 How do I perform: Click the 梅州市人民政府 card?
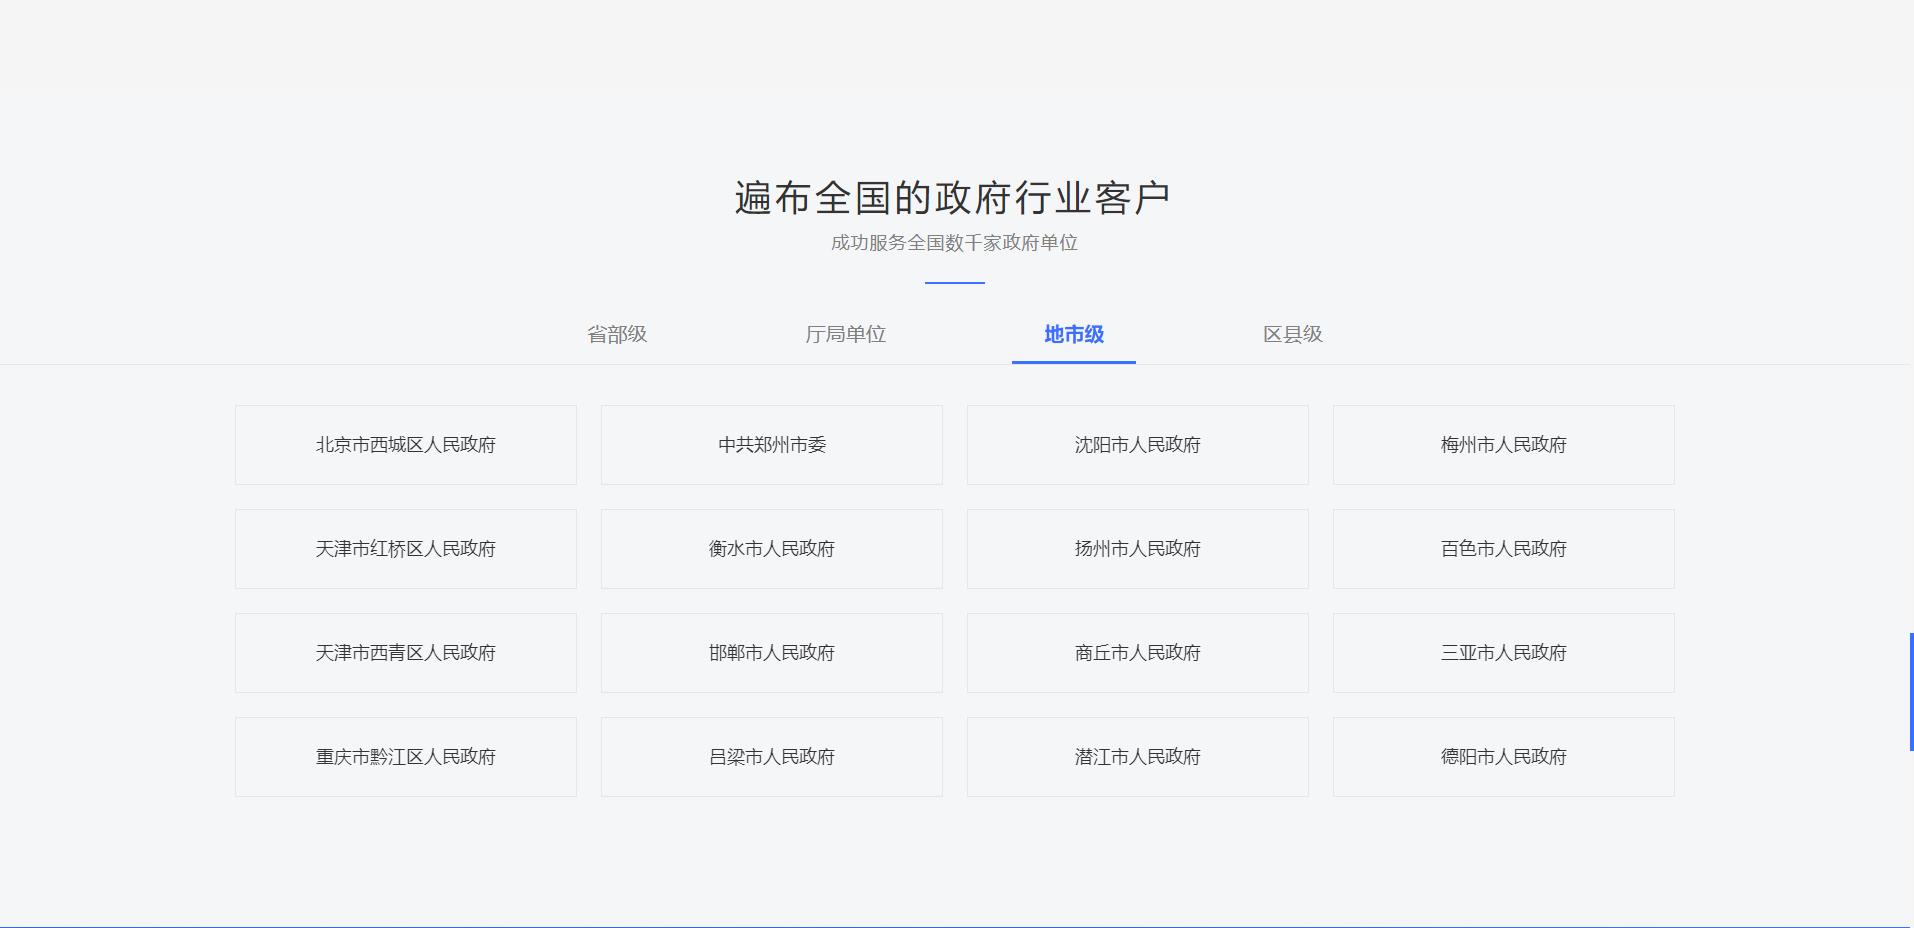[1503, 445]
